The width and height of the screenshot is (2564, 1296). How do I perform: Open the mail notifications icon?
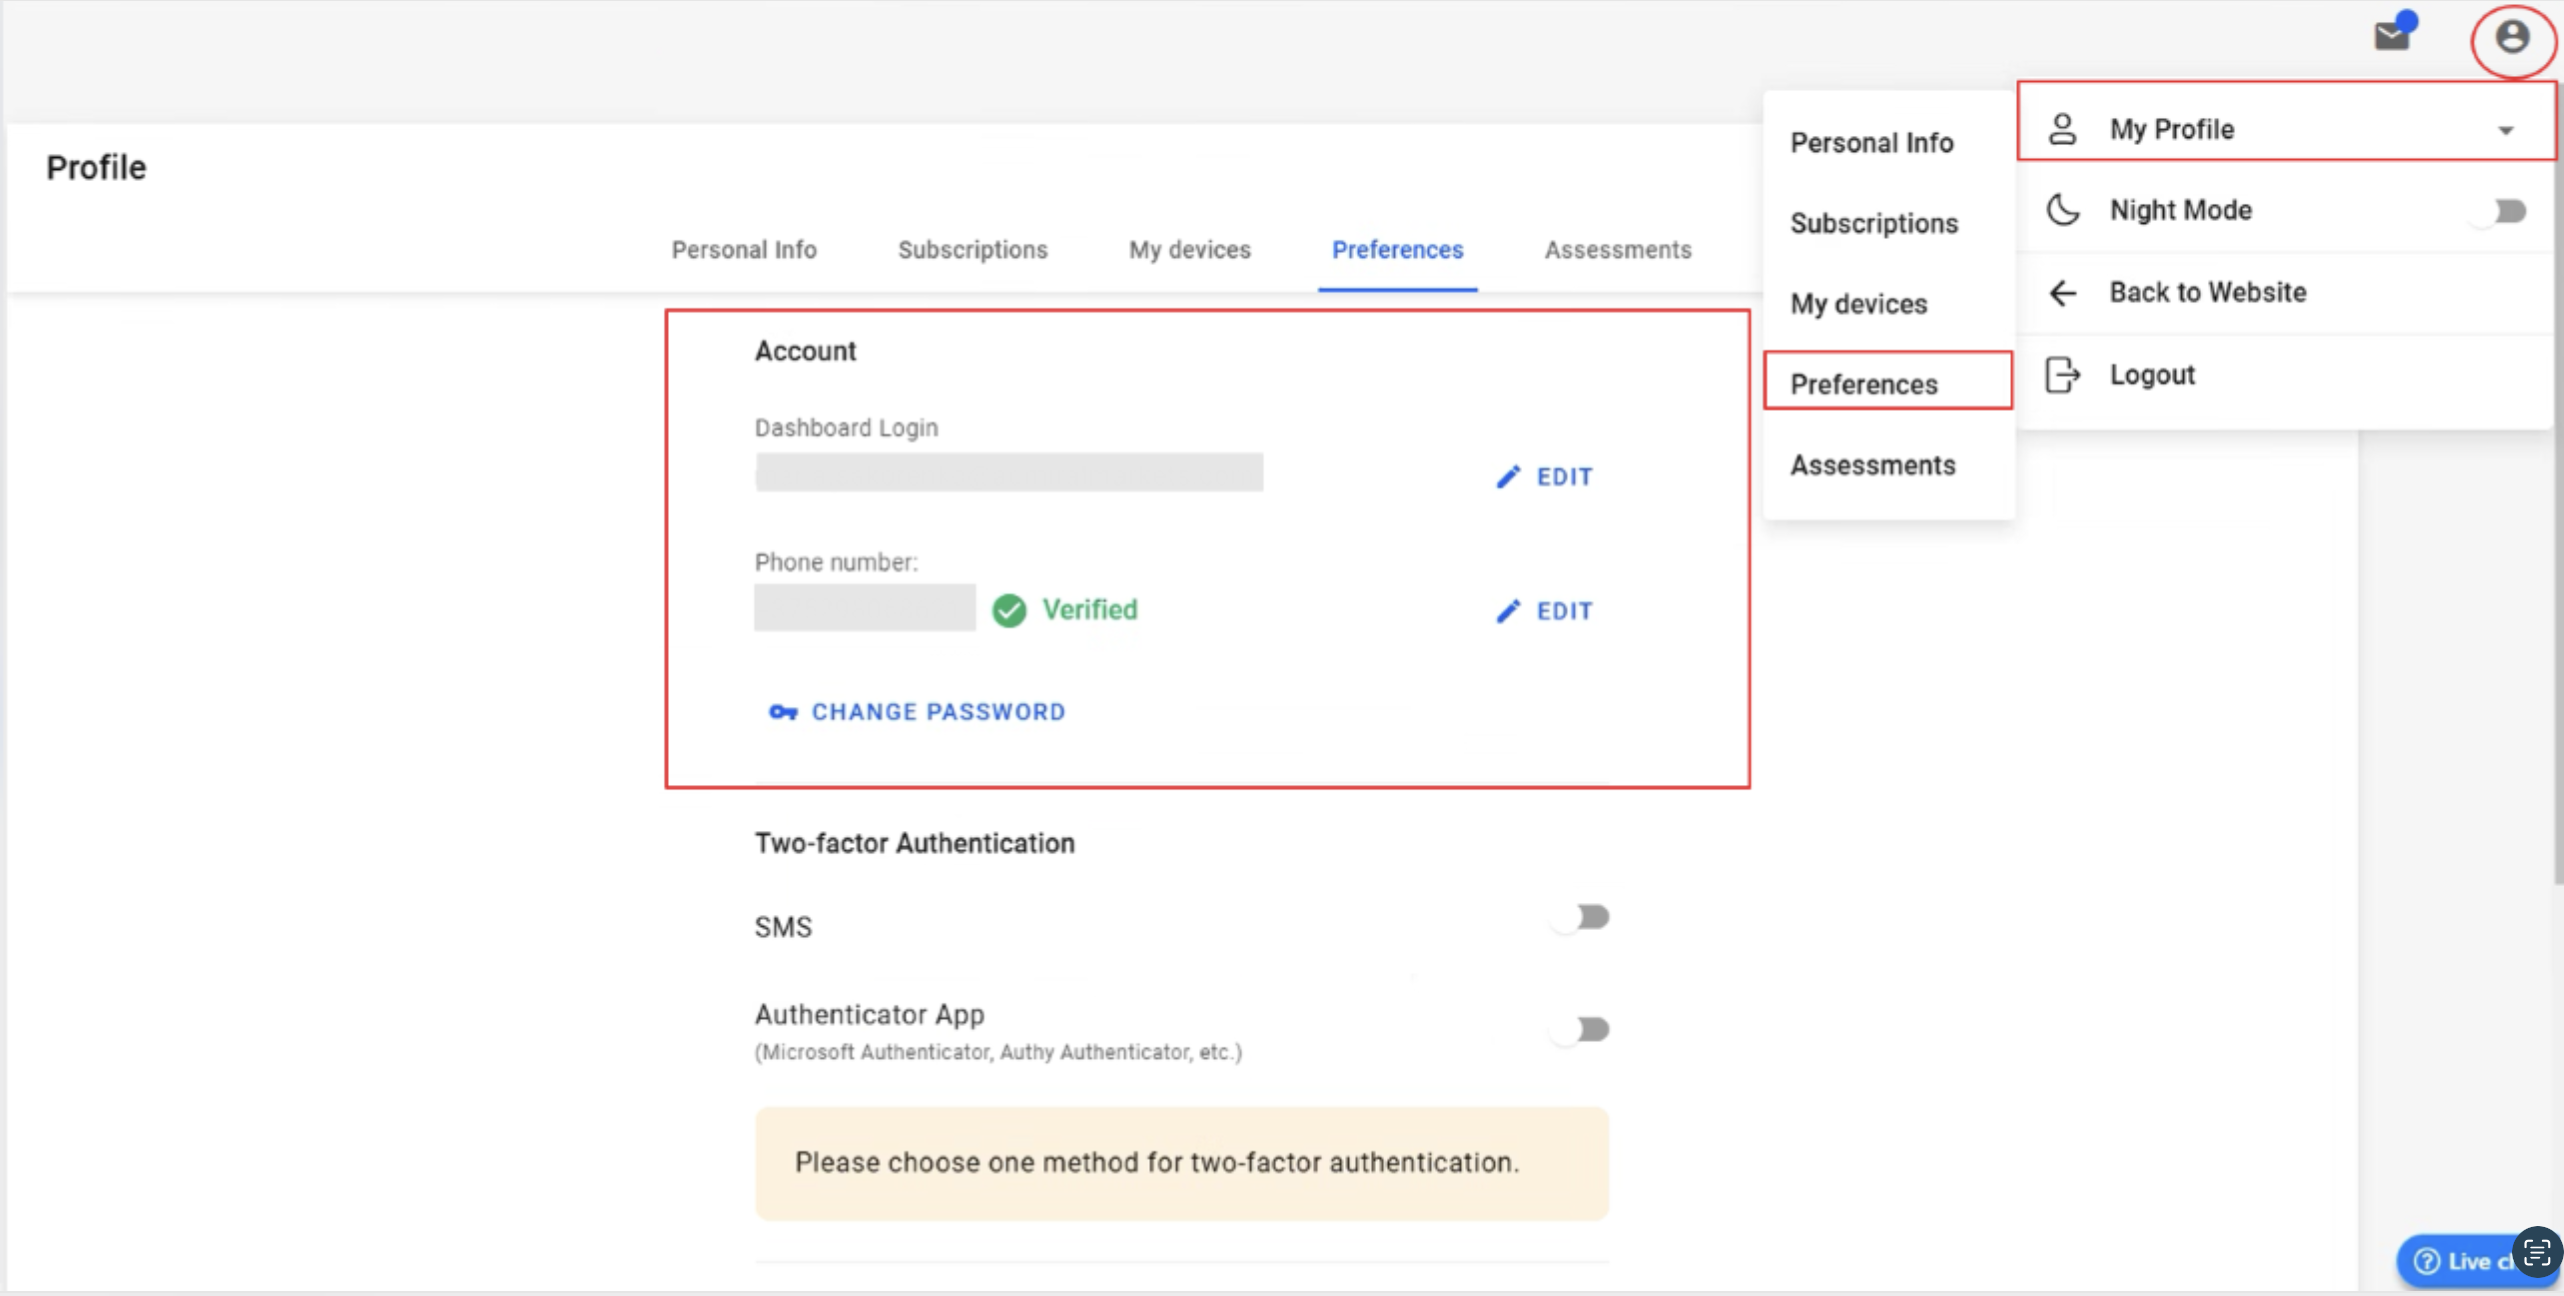coord(2392,36)
